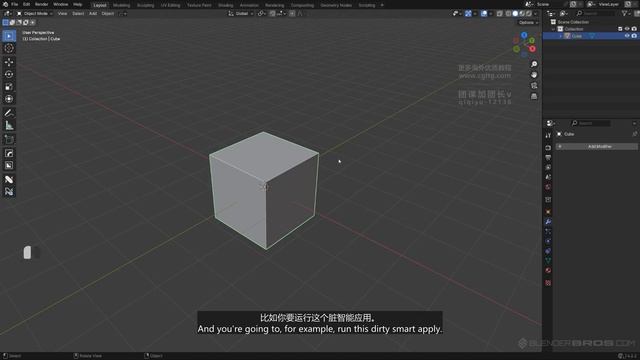Toggle snapping magnet
The image size is (640, 360).
[272, 13]
